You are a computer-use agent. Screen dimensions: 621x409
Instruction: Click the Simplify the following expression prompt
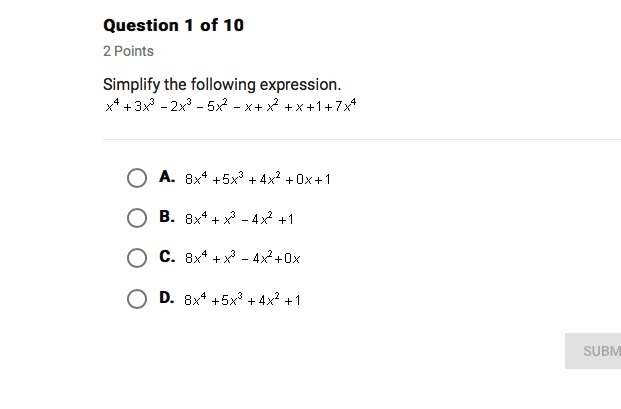(222, 85)
